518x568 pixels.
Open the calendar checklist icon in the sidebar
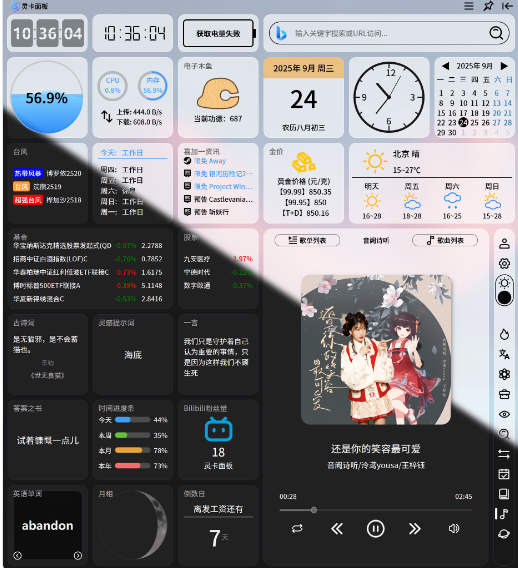point(504,474)
